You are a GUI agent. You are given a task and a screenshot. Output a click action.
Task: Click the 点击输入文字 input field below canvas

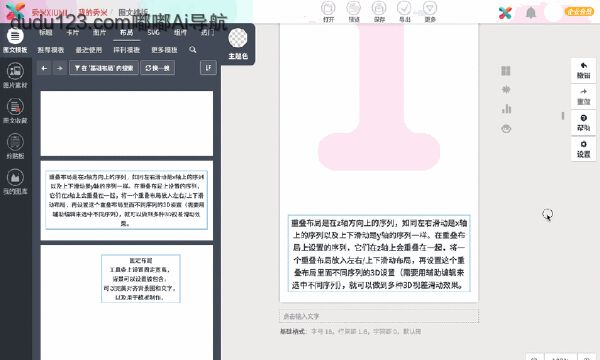pyautogui.click(x=379, y=316)
